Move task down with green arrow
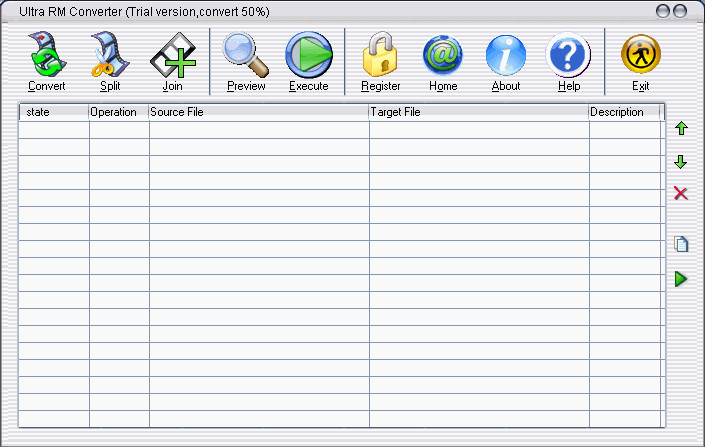705x447 pixels. pyautogui.click(x=681, y=162)
